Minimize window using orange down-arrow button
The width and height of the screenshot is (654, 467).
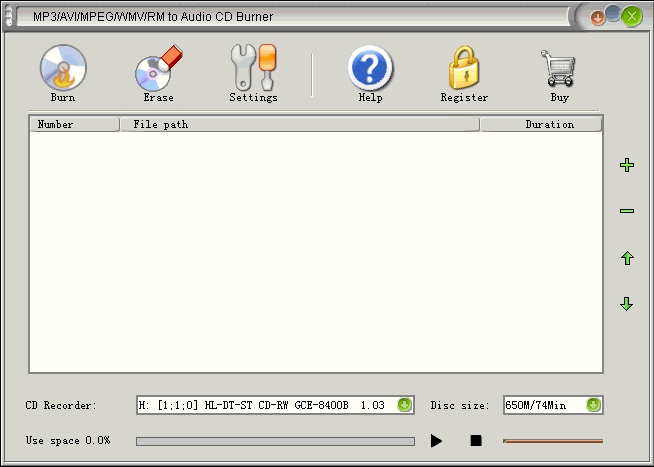tap(598, 17)
